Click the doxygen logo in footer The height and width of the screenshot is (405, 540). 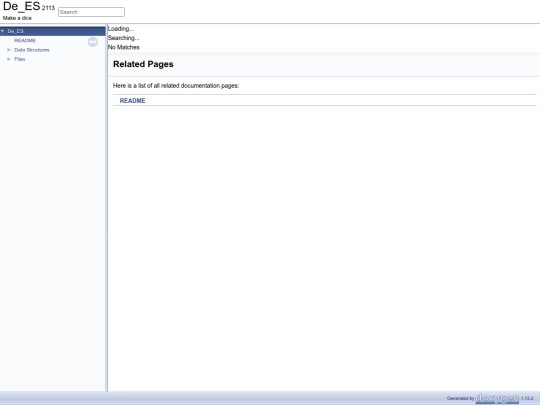(497, 398)
